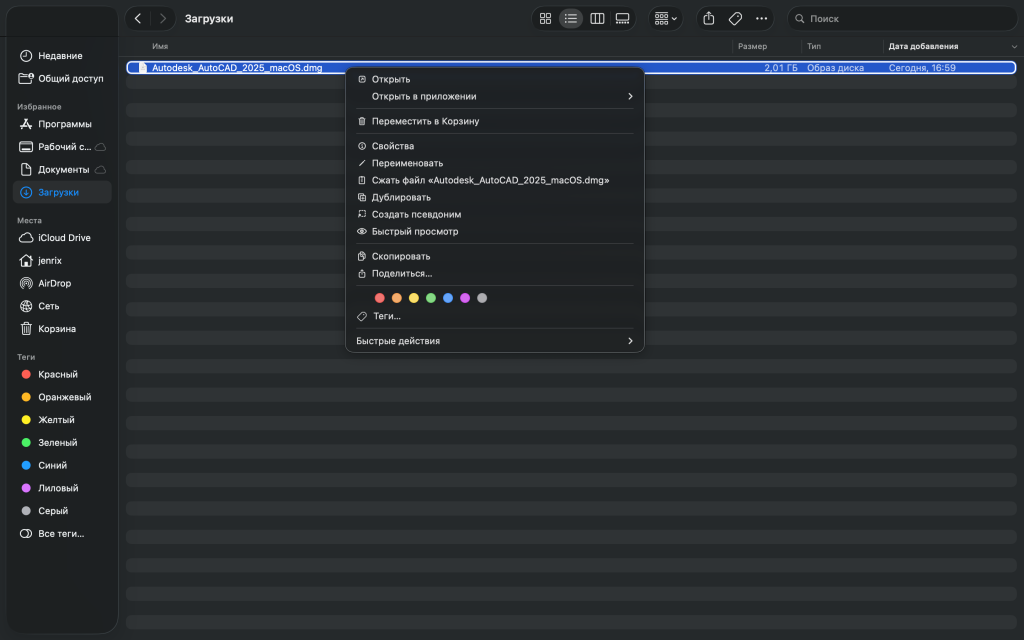Apply the purple tag color dot
This screenshot has height=640, width=1024.
click(465, 298)
